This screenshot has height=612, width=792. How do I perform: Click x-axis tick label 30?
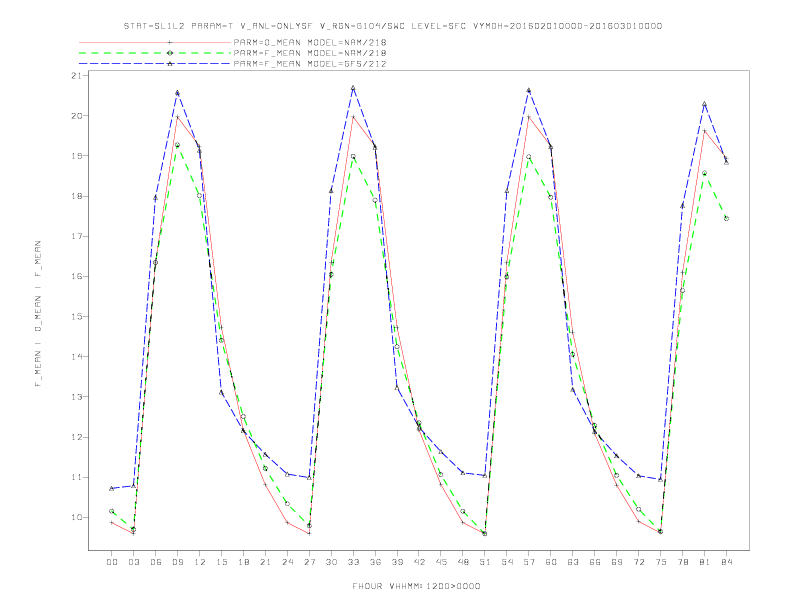(x=331, y=562)
